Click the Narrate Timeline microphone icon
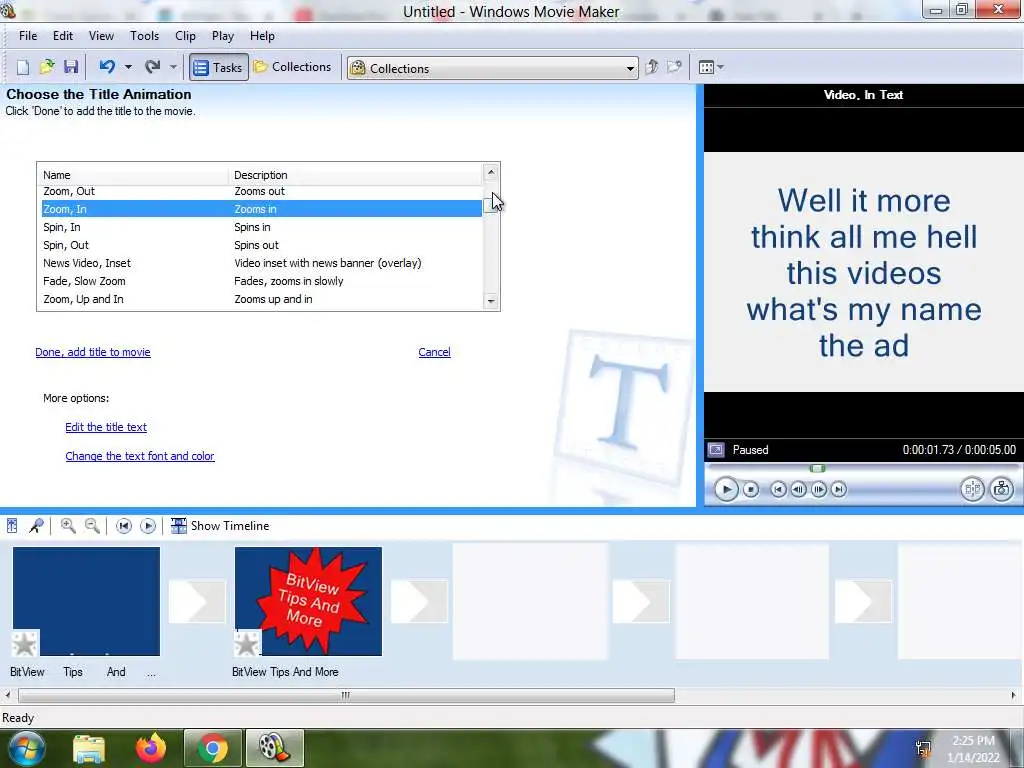Screen dimensions: 1024x768 click(x=36, y=526)
